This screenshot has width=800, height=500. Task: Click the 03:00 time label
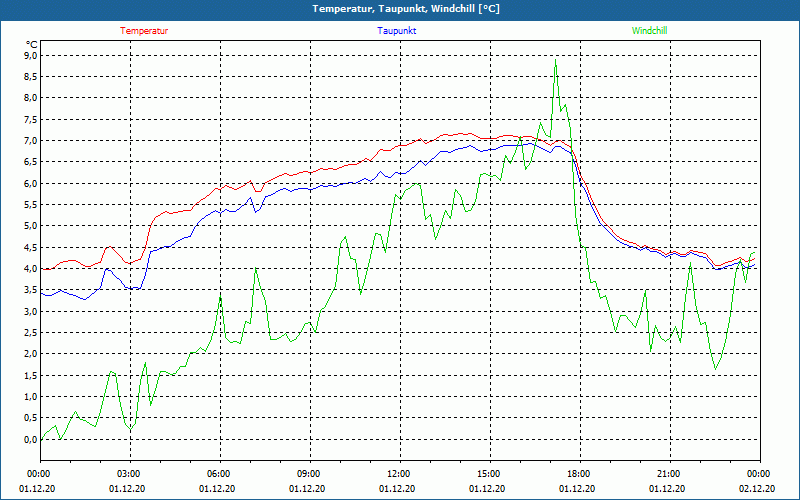point(131,474)
